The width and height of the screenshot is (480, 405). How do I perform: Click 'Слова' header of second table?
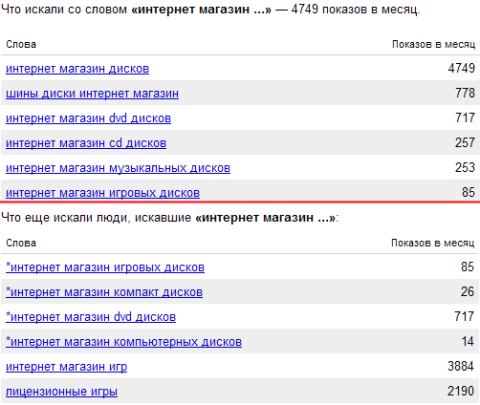(21, 243)
